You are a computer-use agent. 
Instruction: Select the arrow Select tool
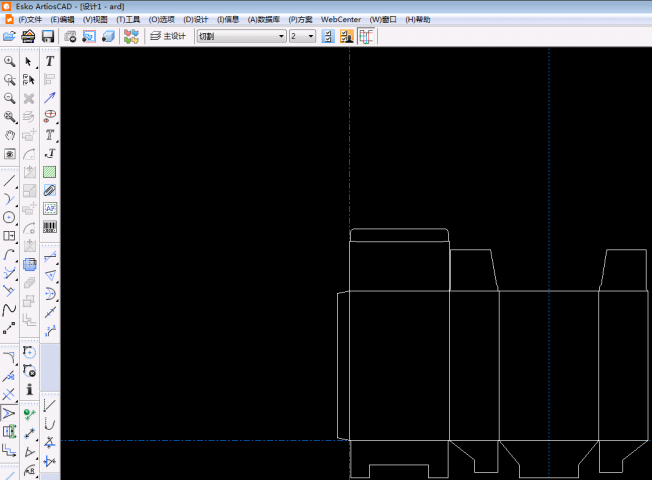[x=28, y=62]
